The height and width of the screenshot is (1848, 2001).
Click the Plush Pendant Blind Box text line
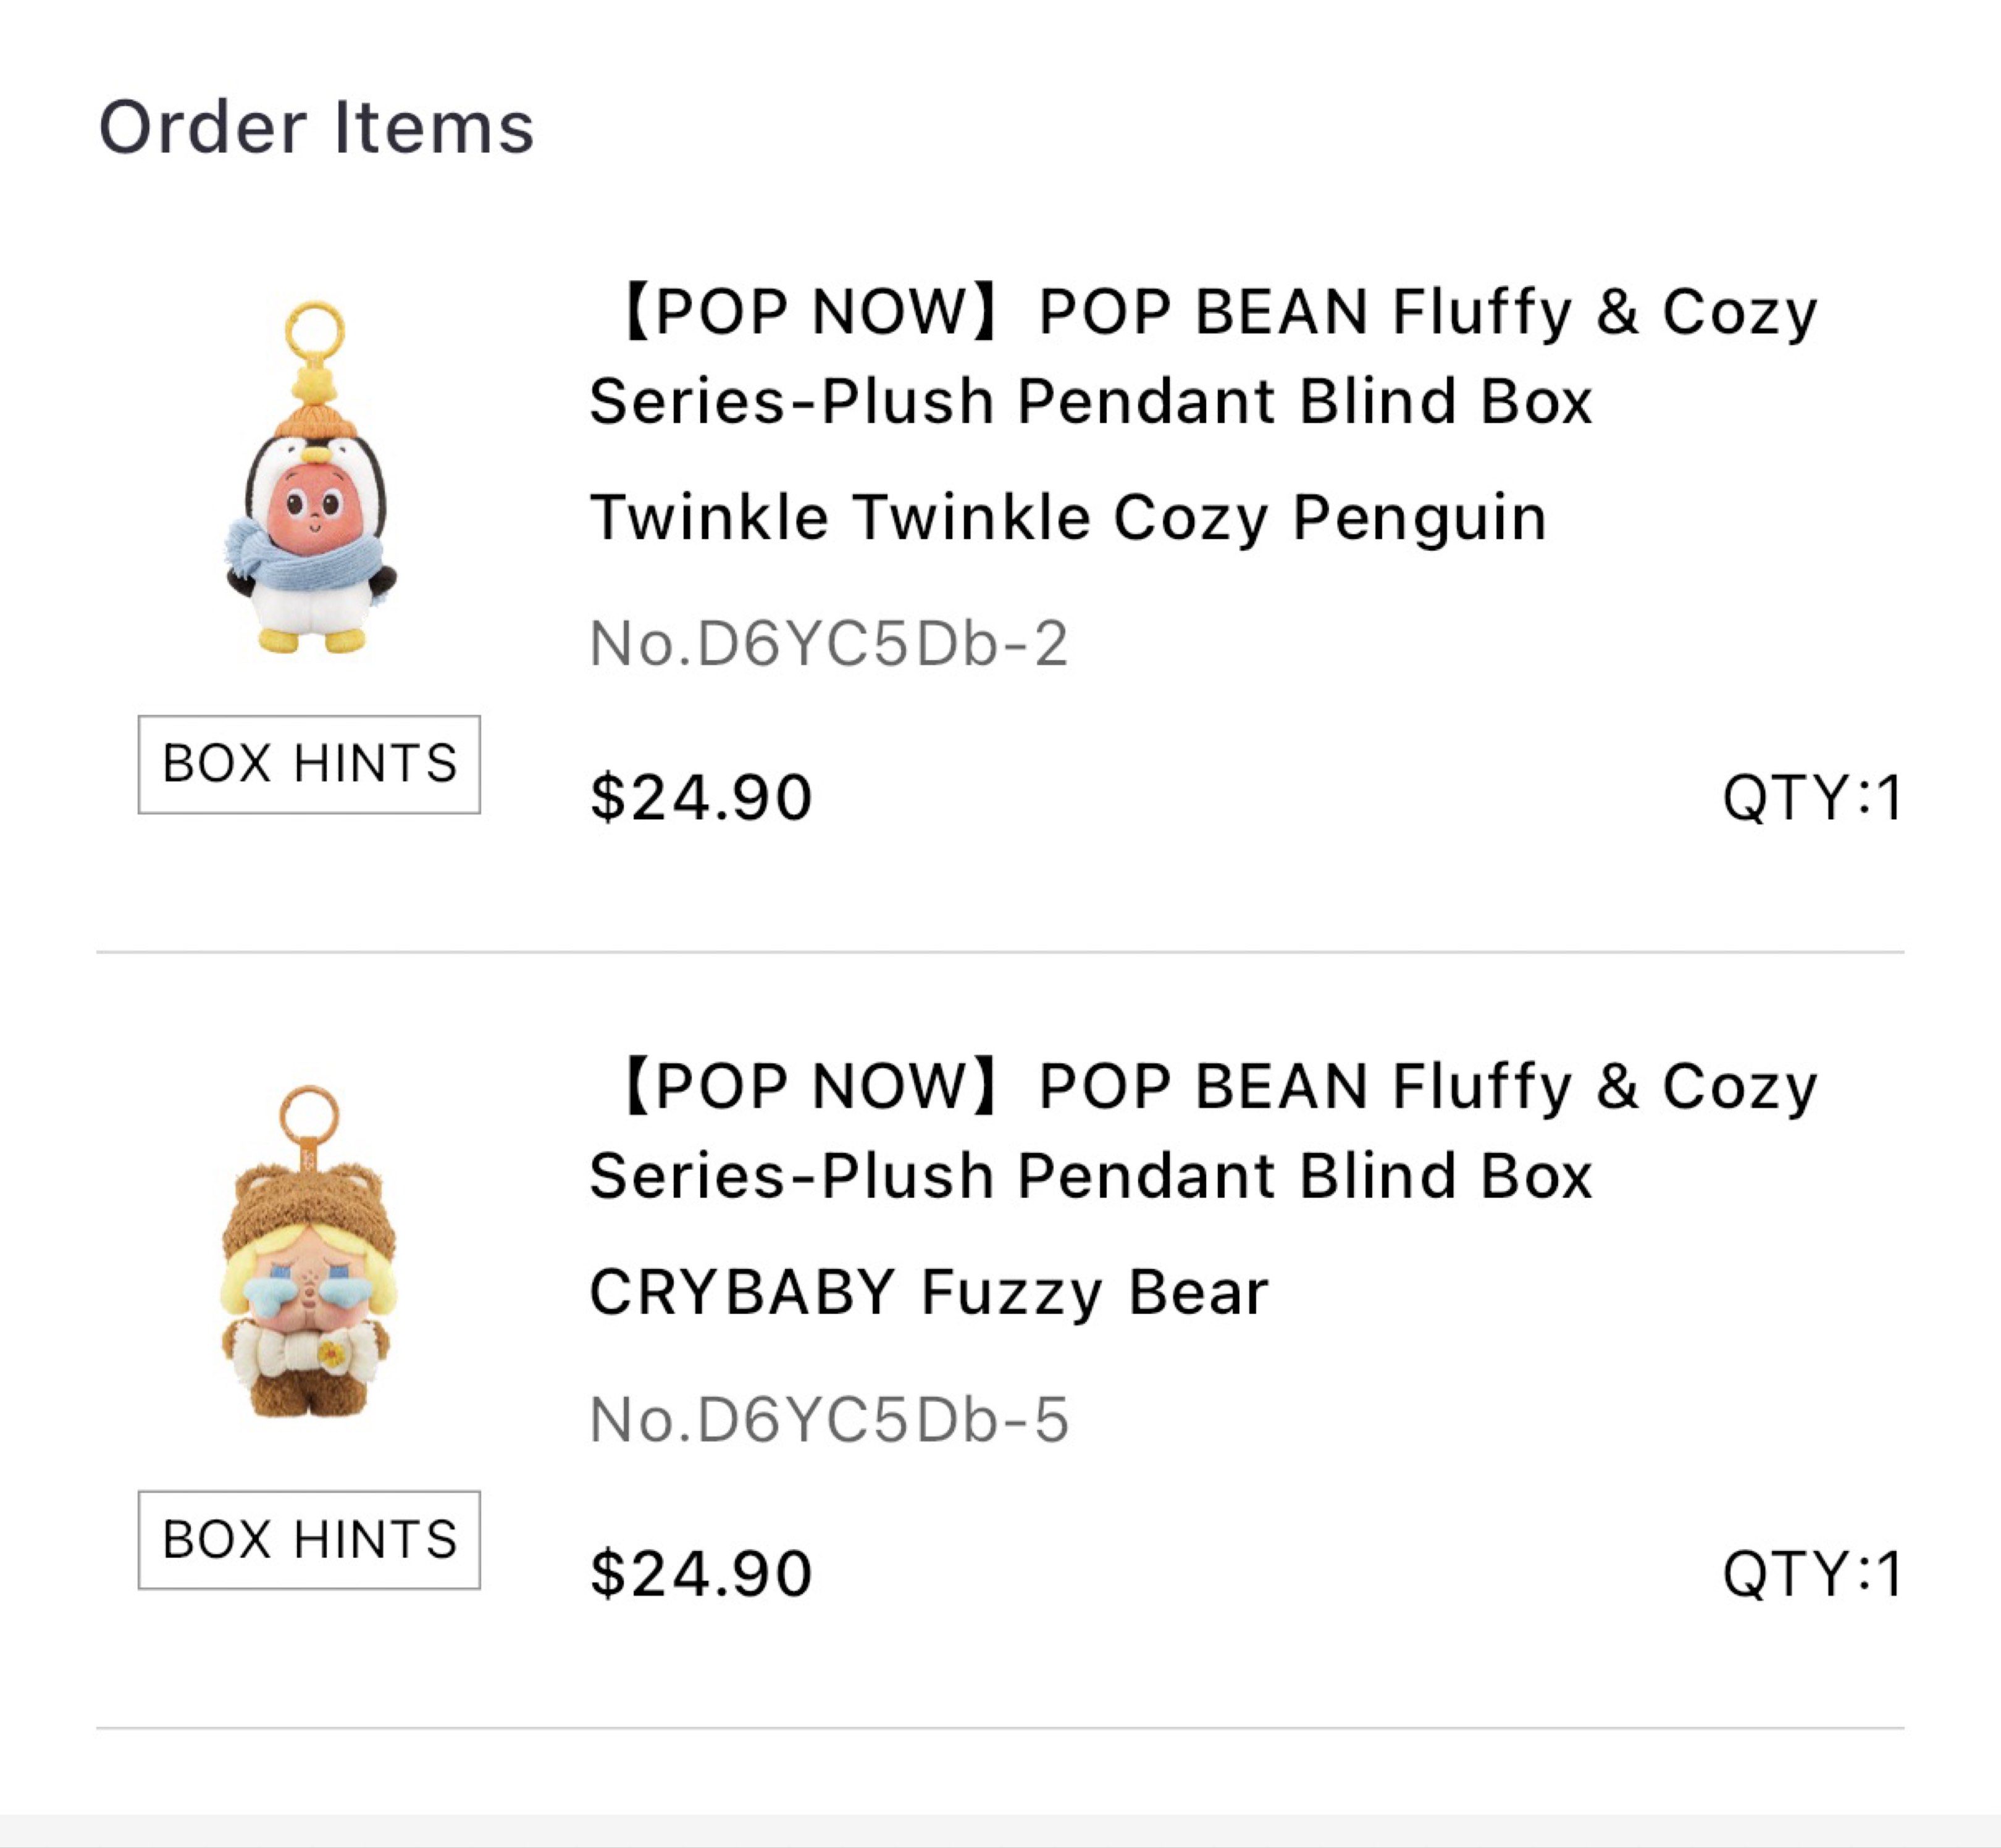tap(1090, 400)
